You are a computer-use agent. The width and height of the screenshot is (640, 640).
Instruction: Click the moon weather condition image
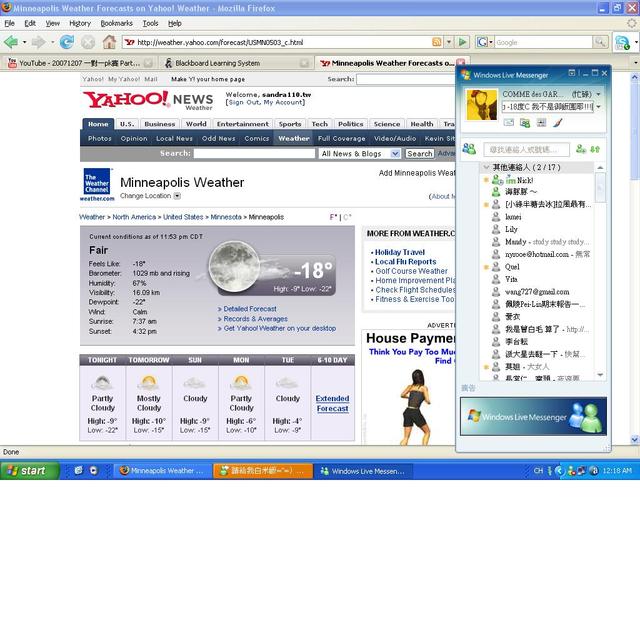coord(234,266)
